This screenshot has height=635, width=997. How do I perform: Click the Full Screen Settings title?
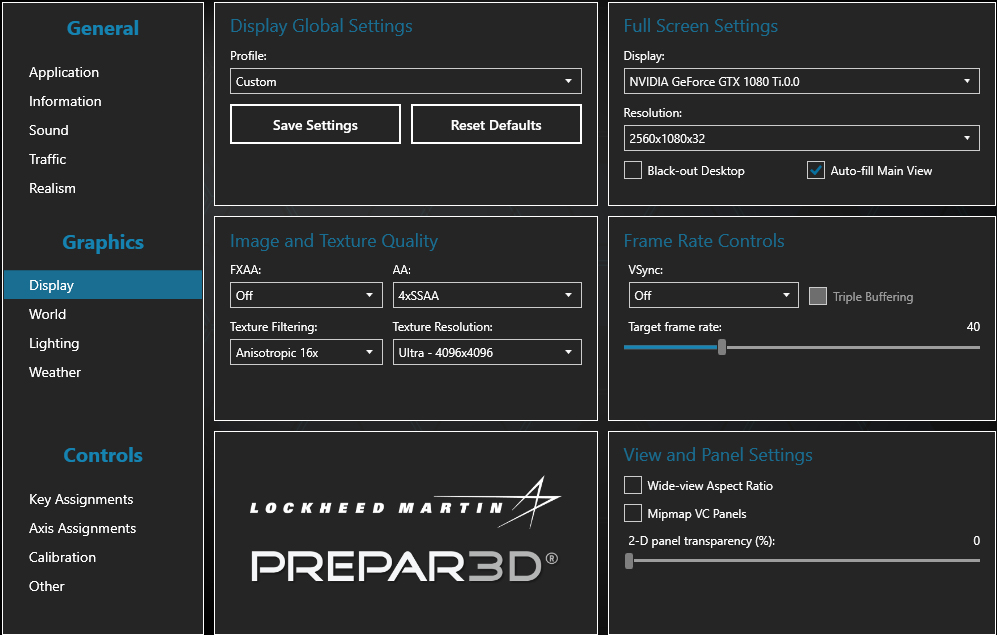(701, 26)
